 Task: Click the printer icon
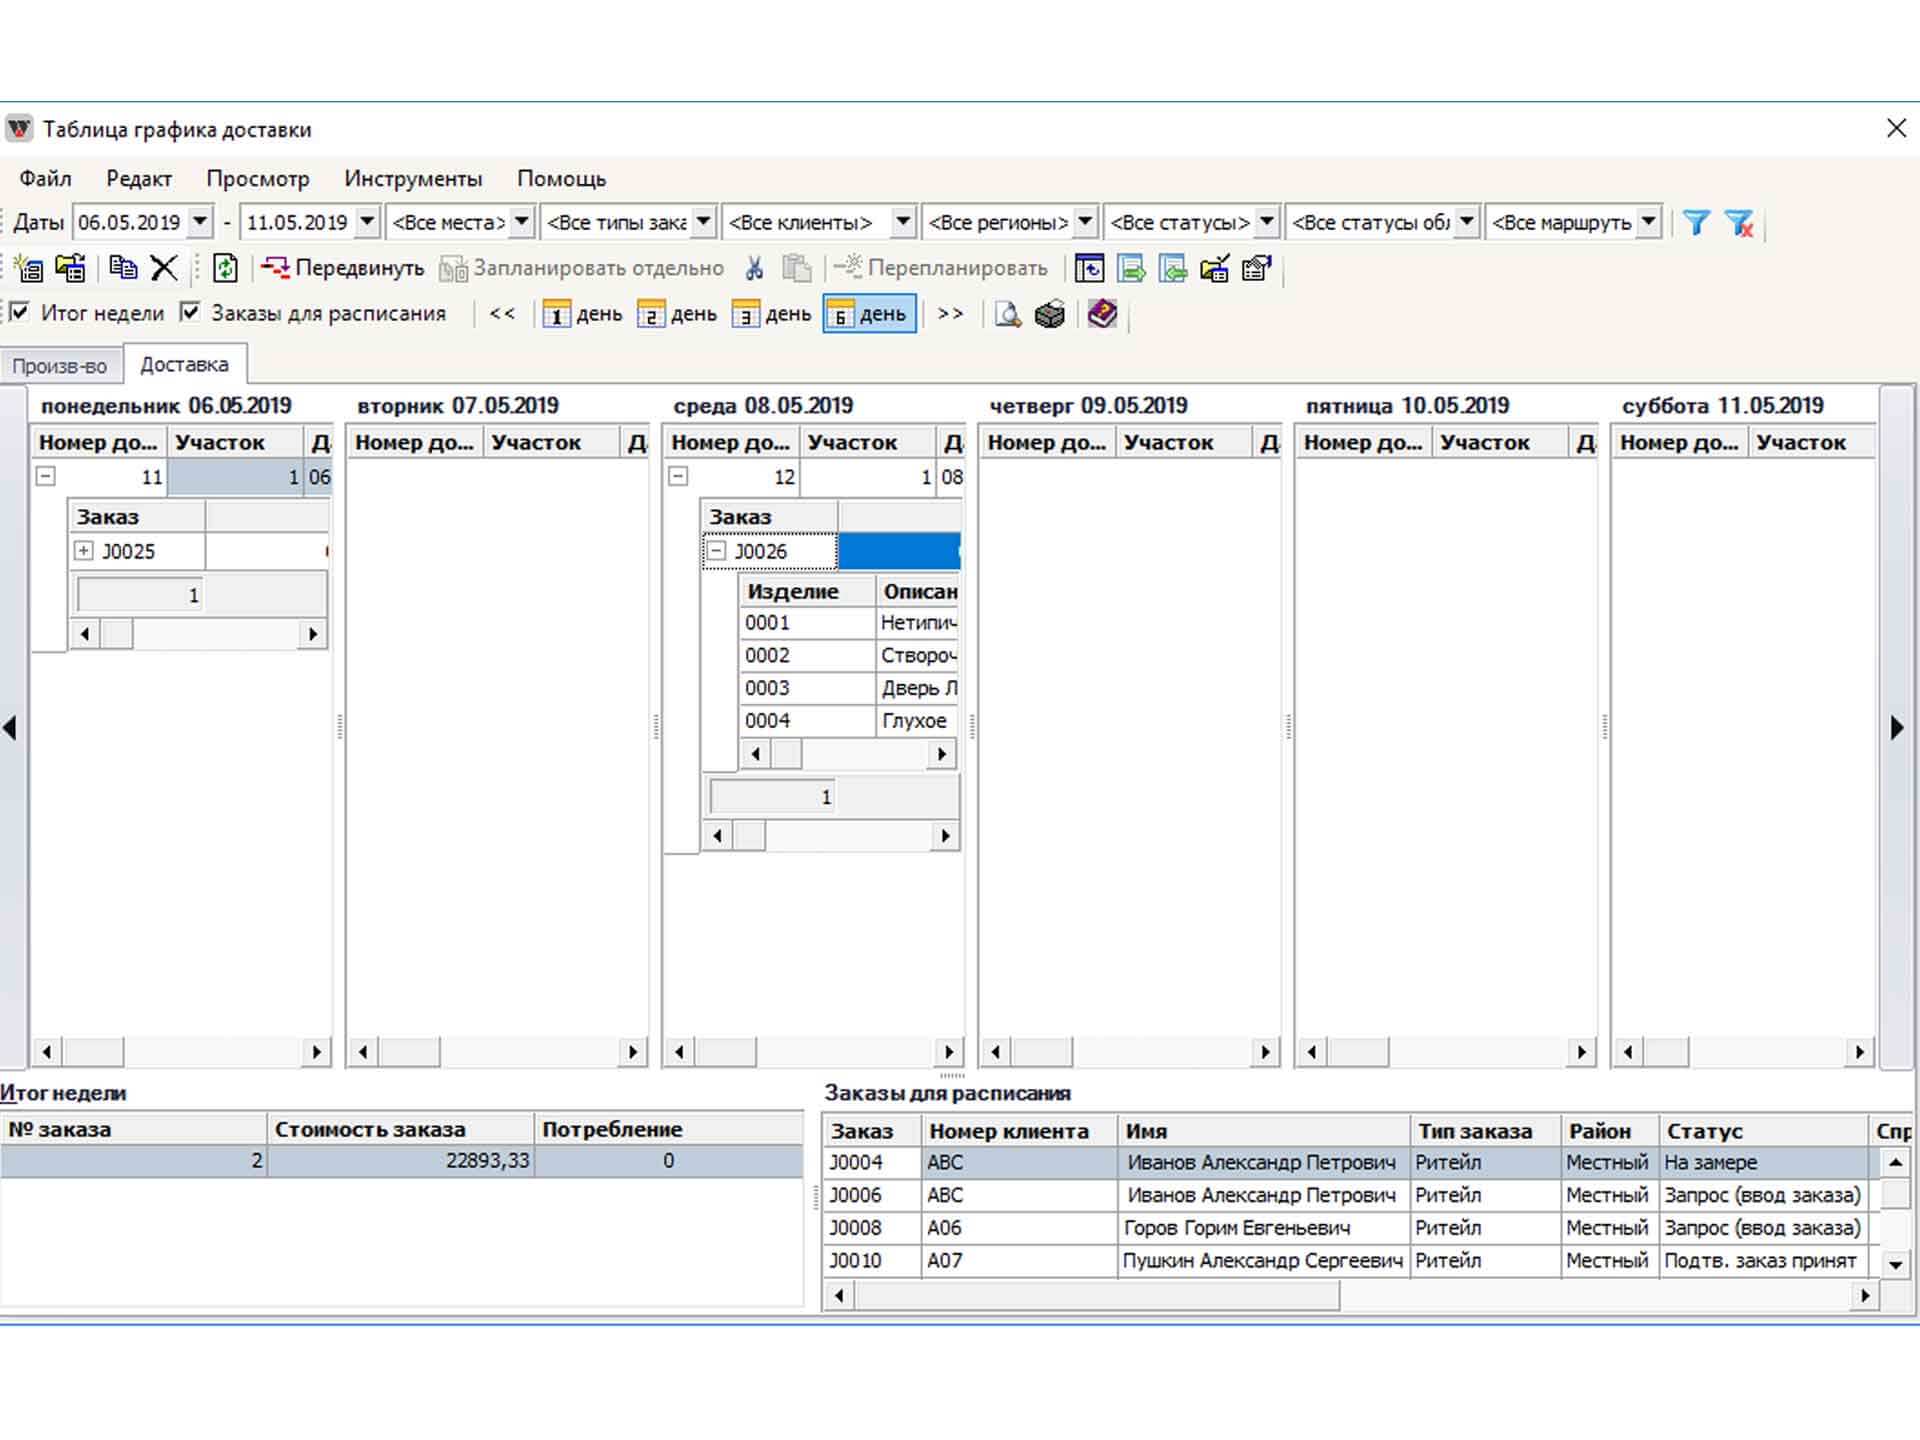[x=1050, y=314]
